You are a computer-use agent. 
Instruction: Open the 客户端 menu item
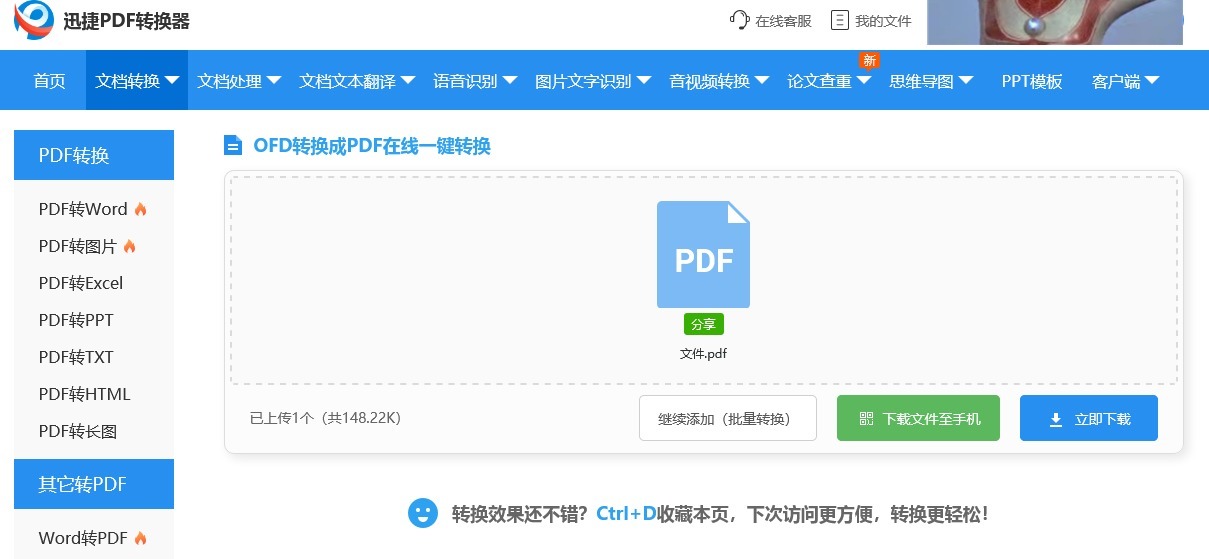click(x=1117, y=81)
